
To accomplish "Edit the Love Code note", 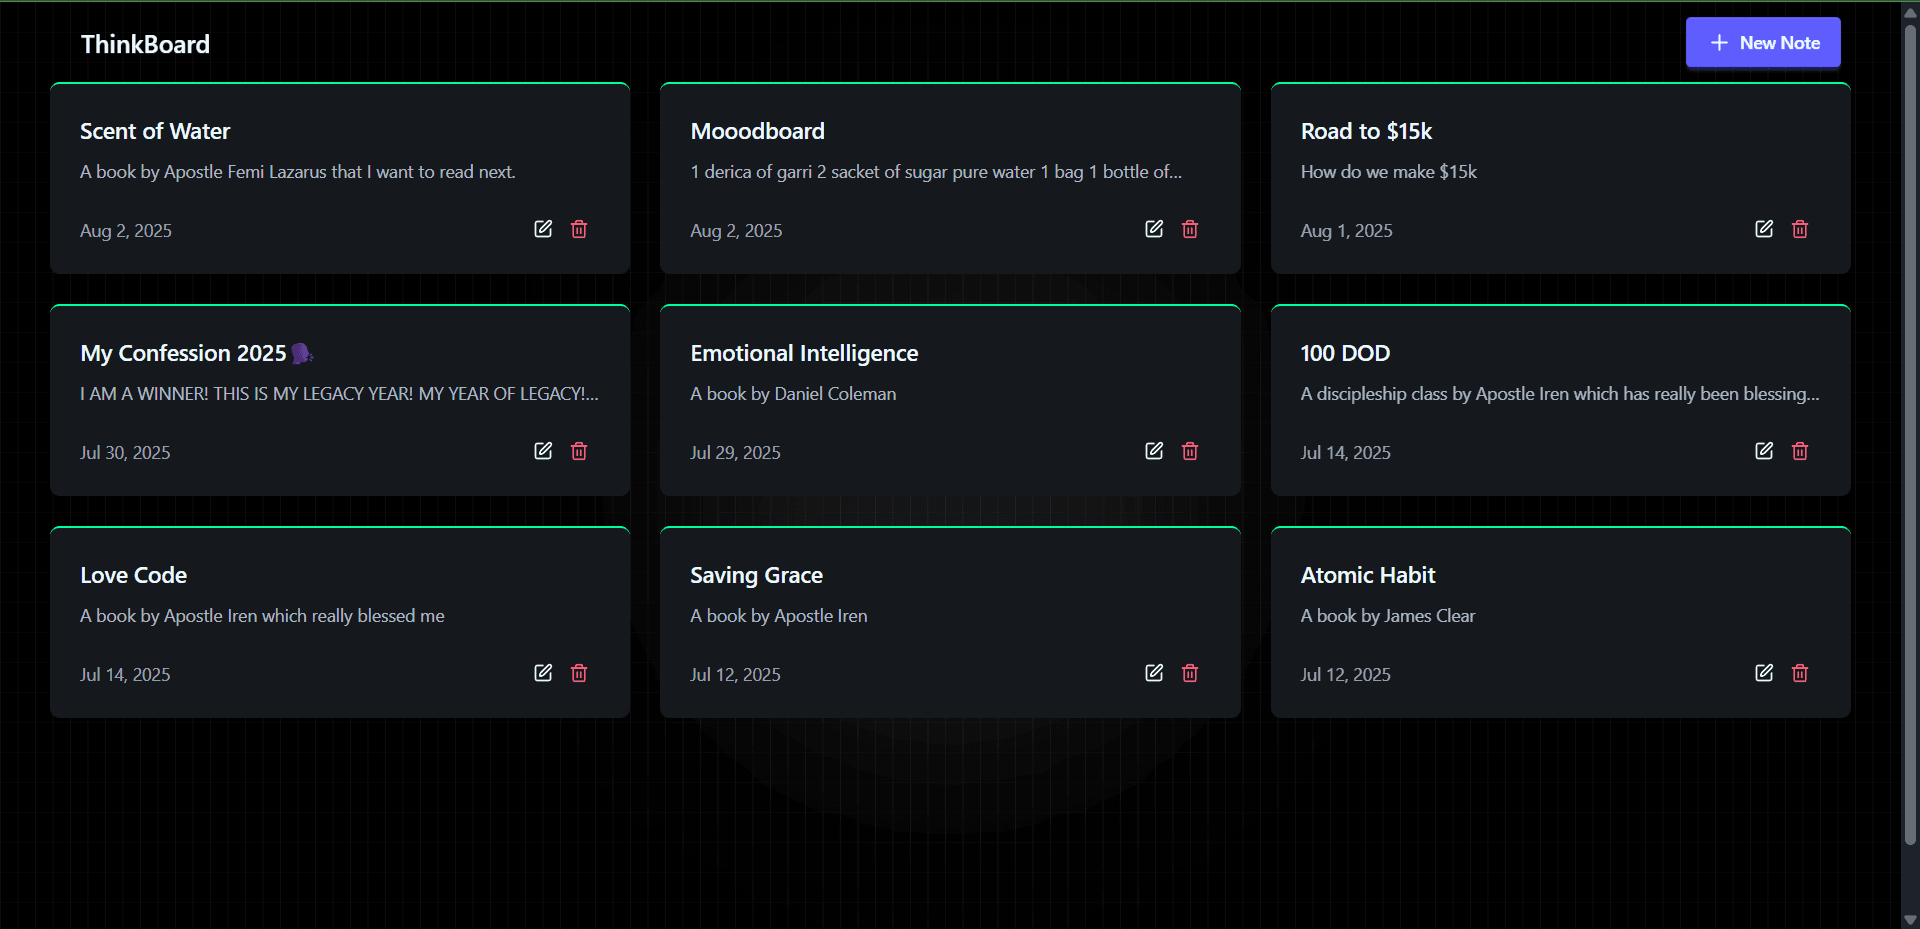I will pyautogui.click(x=543, y=673).
